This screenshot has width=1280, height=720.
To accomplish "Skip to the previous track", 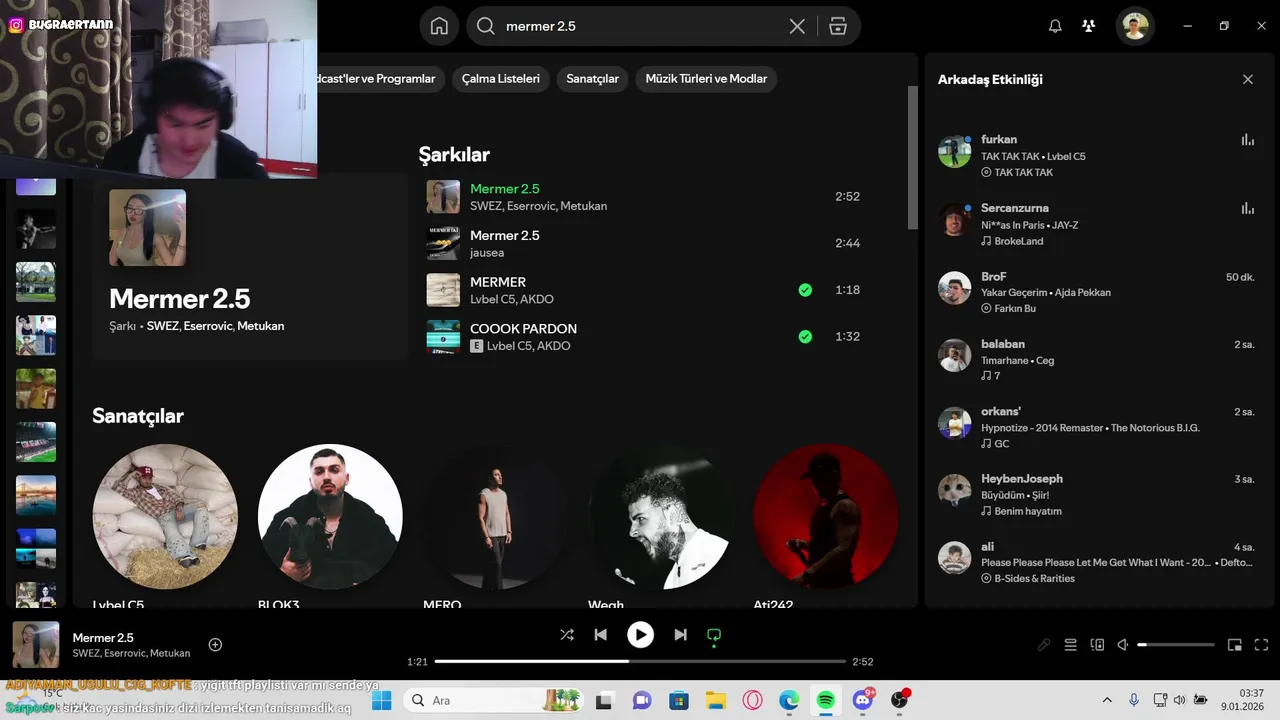I will click(x=600, y=634).
